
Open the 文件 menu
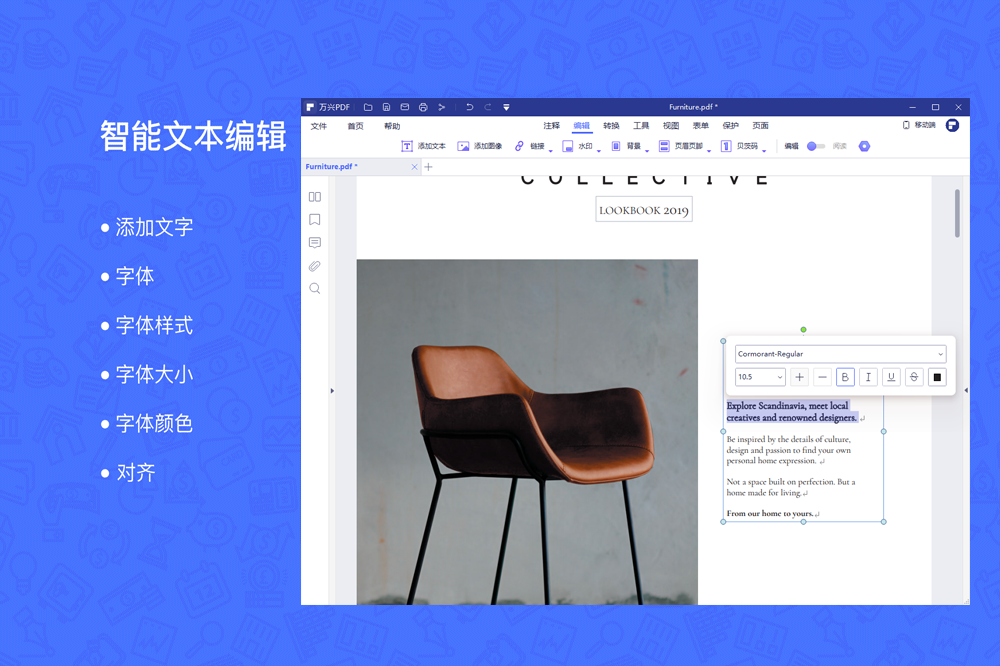tap(319, 126)
